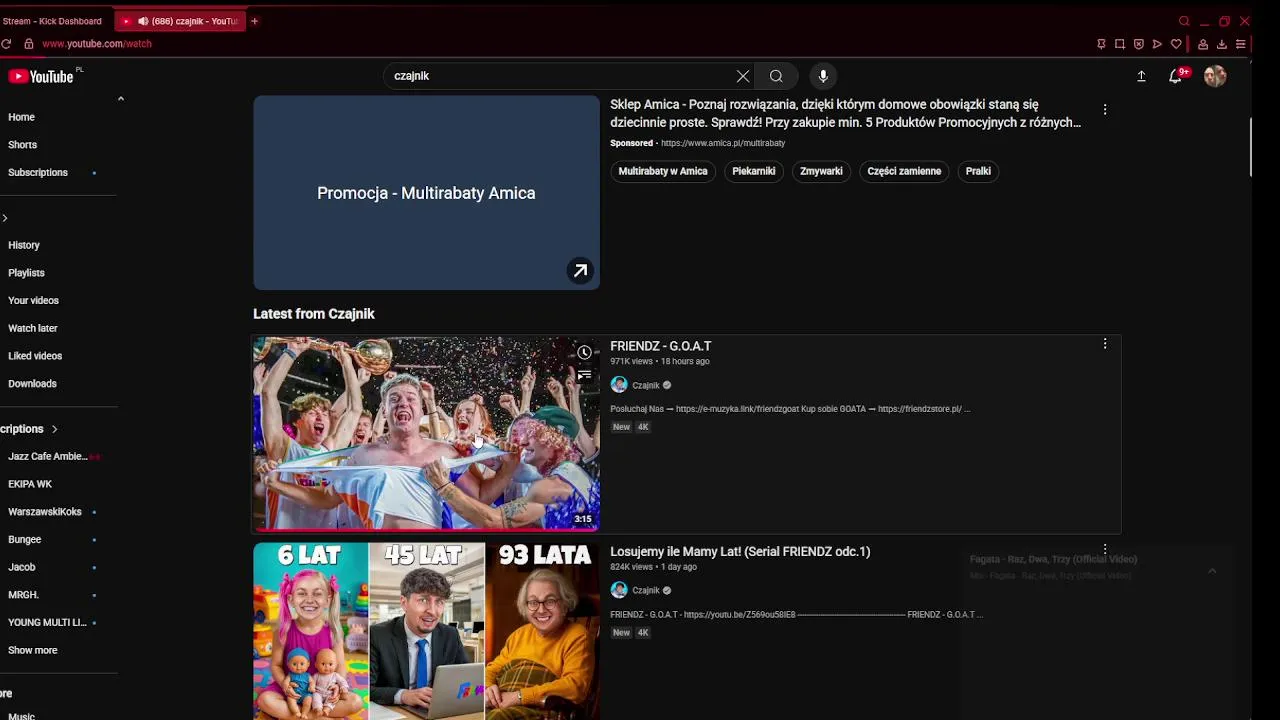Open the browser tab search icon
1280x720 pixels.
click(x=1184, y=21)
